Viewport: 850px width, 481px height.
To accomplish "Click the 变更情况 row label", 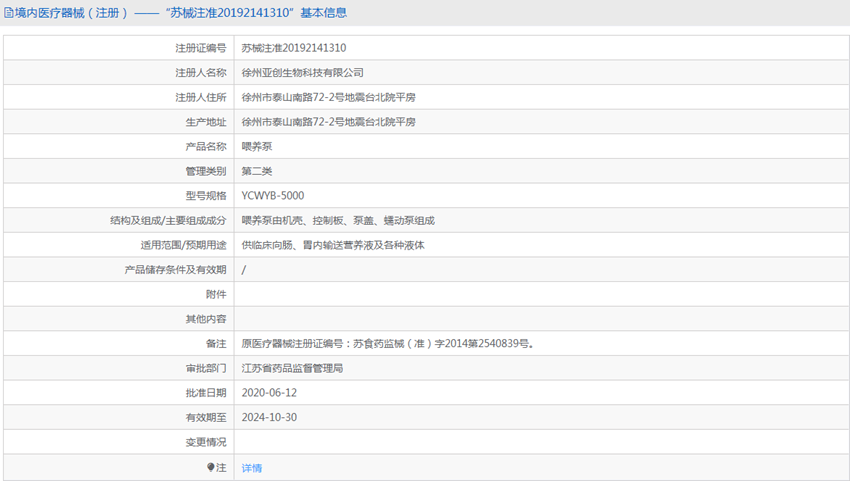I will click(x=206, y=442).
